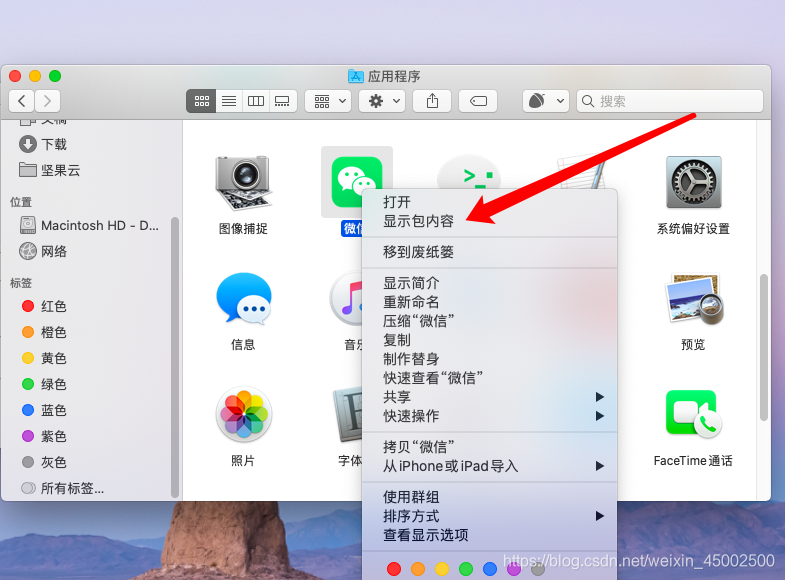Choose 显示简介 in the context menu
Viewport: 785px width, 580px height.
click(490, 283)
